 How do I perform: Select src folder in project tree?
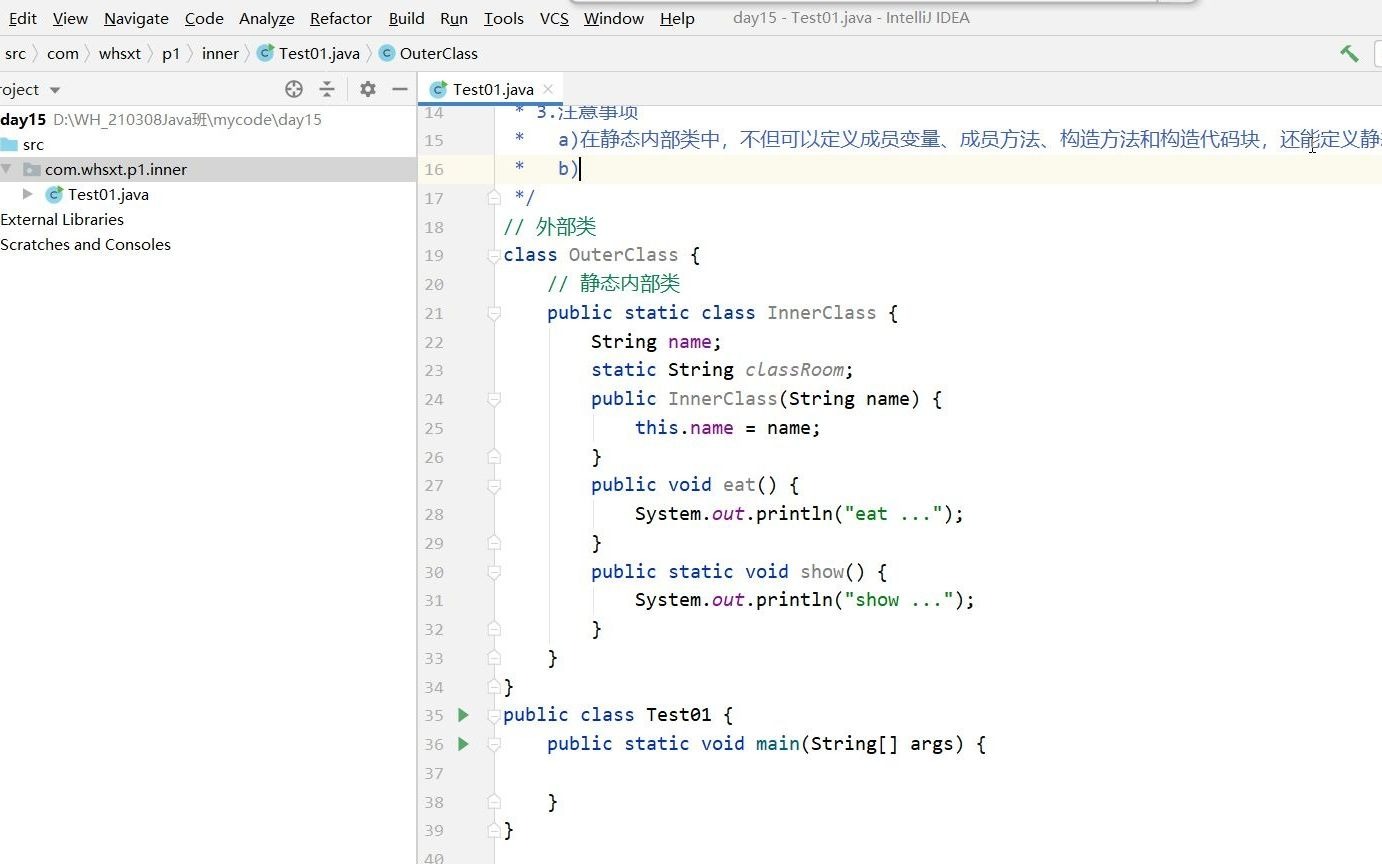tap(208, 144)
